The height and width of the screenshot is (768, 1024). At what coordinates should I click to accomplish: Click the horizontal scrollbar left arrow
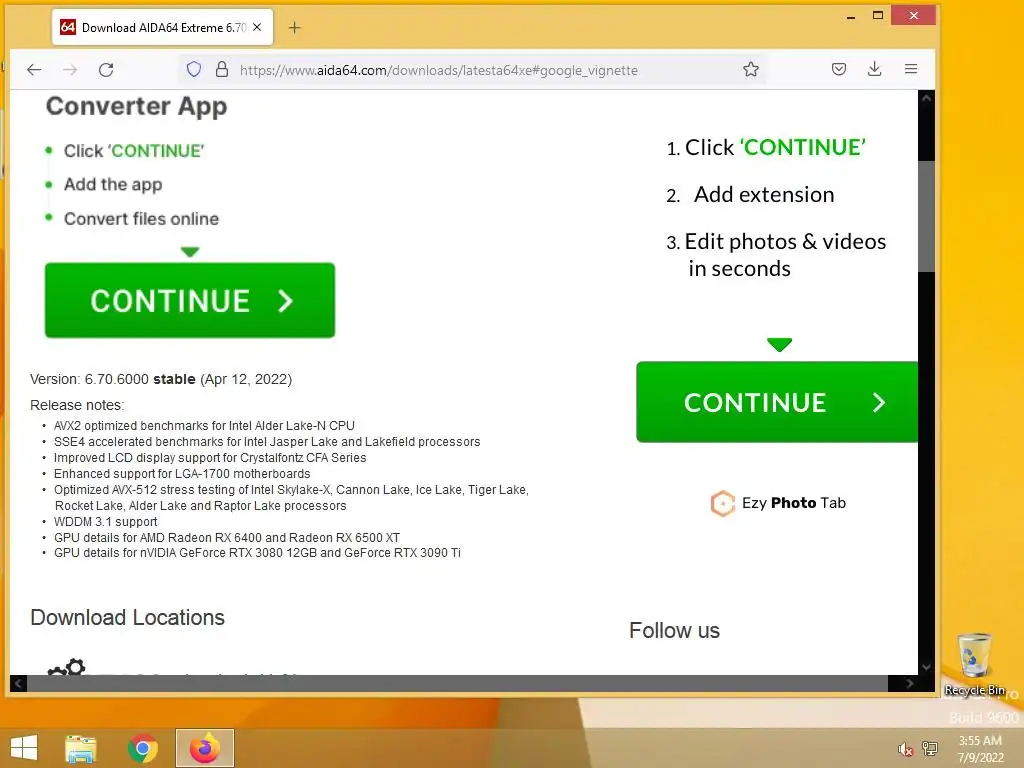tap(18, 684)
